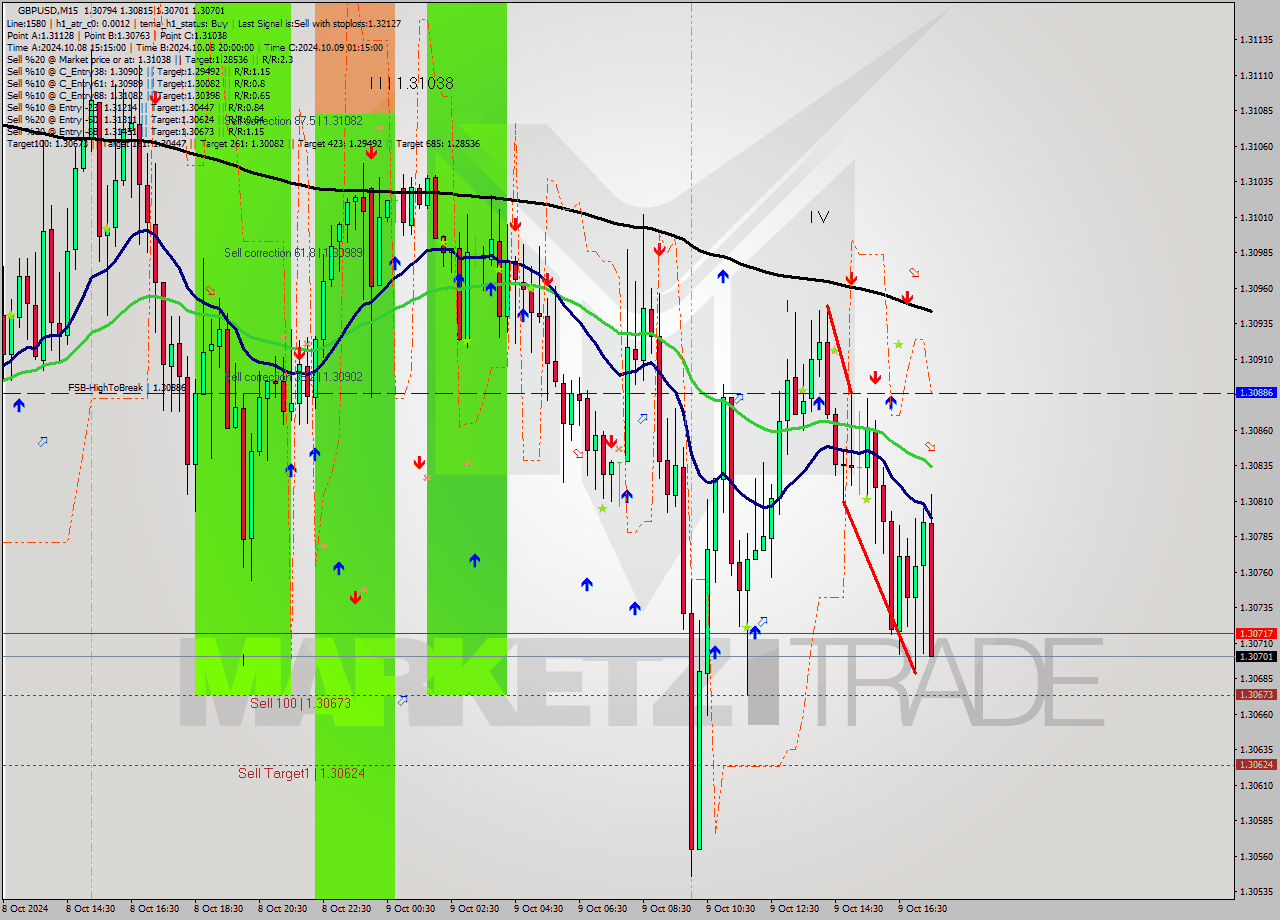Click the 1.30810 price axis label

(1256, 502)
